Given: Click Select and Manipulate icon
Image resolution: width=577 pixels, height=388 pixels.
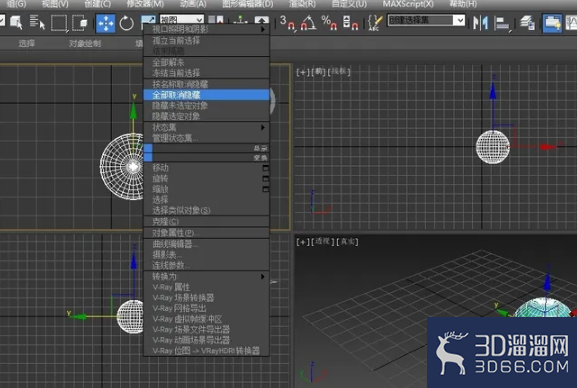Looking at the screenshot, I should pos(240,19).
